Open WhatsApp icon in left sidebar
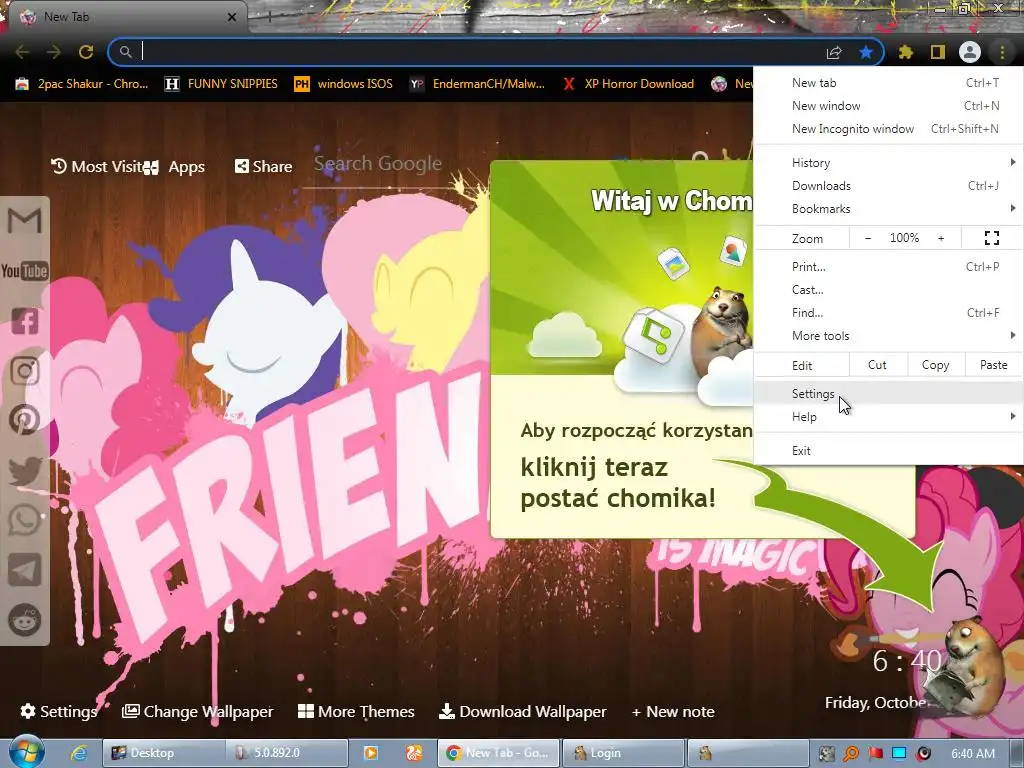1024x768 pixels. (x=24, y=520)
